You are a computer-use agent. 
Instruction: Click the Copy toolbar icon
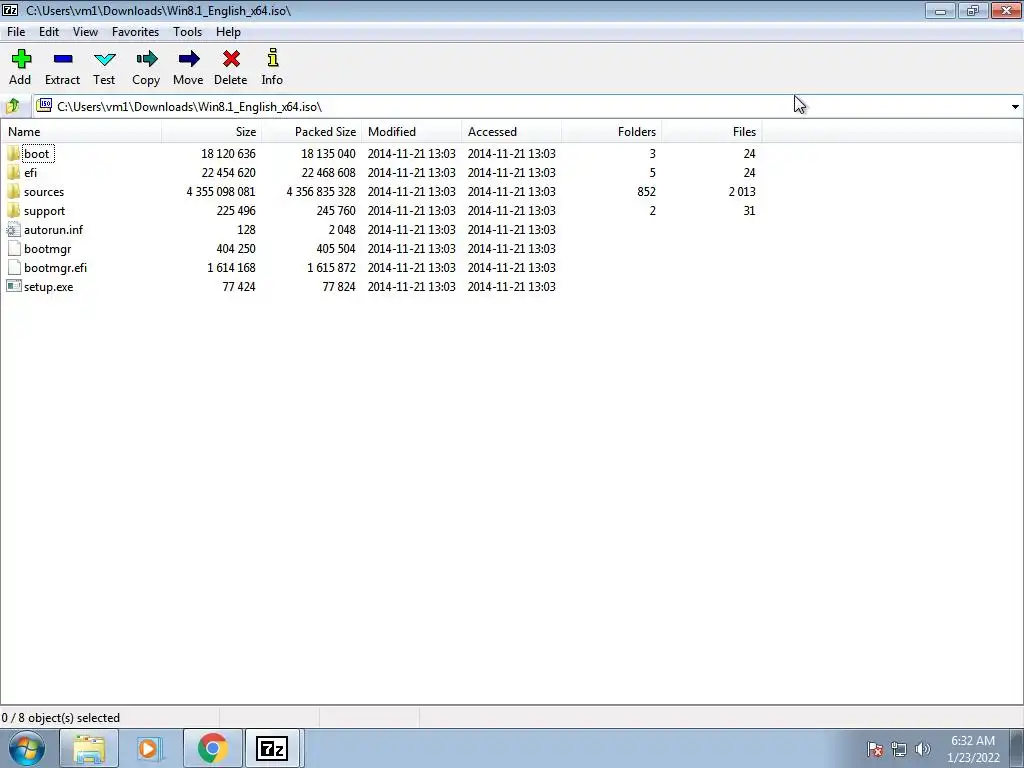point(146,59)
